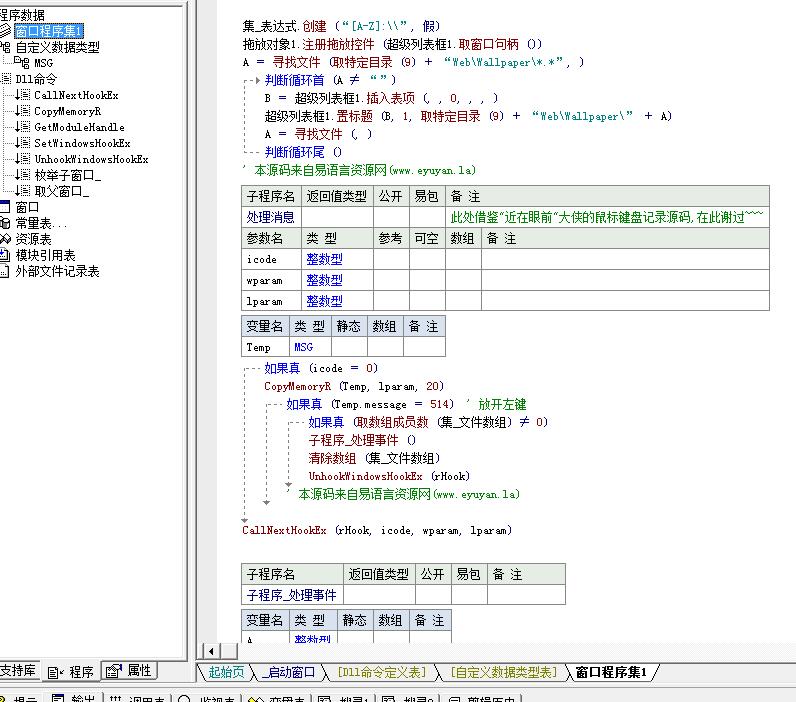
Task: Open the [Dll命令定义表] editor tab
Action: coord(382,672)
